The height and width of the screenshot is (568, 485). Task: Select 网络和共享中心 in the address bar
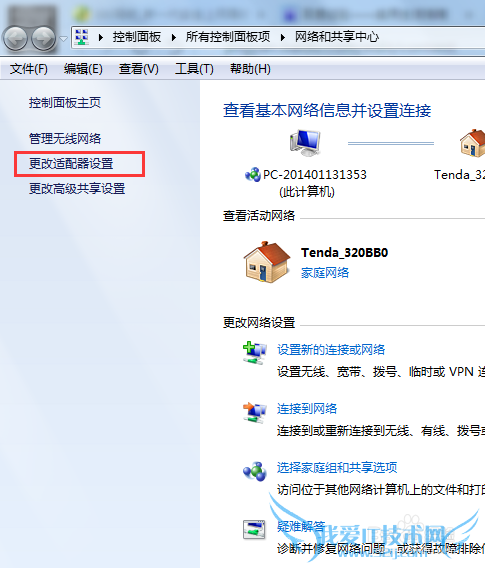337,37
